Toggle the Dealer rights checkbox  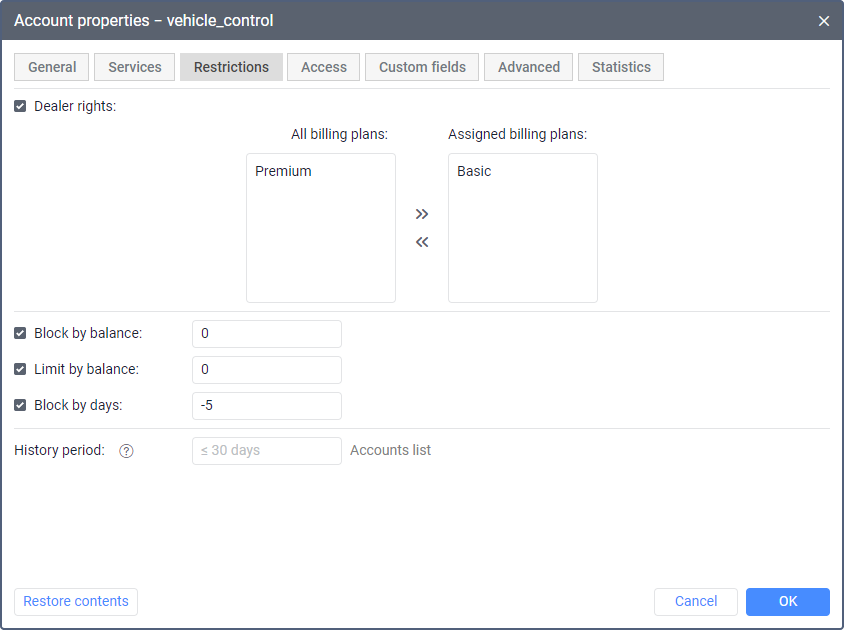(20, 106)
